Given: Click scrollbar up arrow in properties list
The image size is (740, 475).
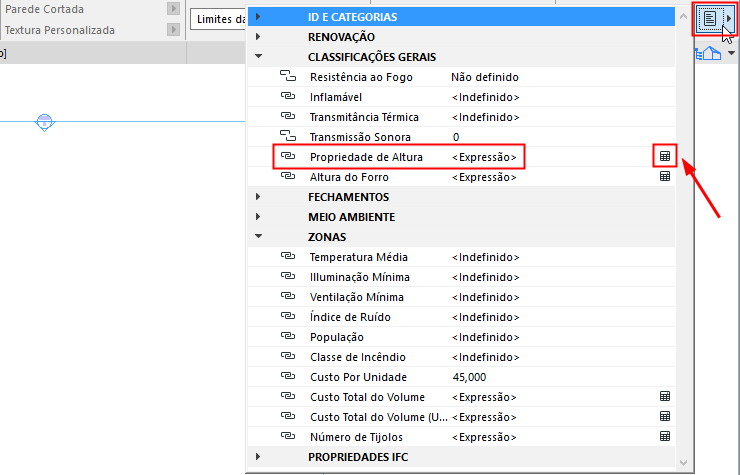Looking at the screenshot, I should [683, 17].
